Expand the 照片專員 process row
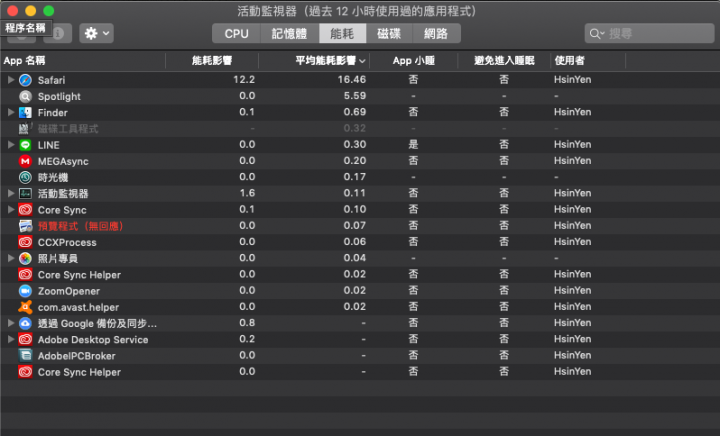Viewport: 720px width, 436px height. (x=11, y=258)
